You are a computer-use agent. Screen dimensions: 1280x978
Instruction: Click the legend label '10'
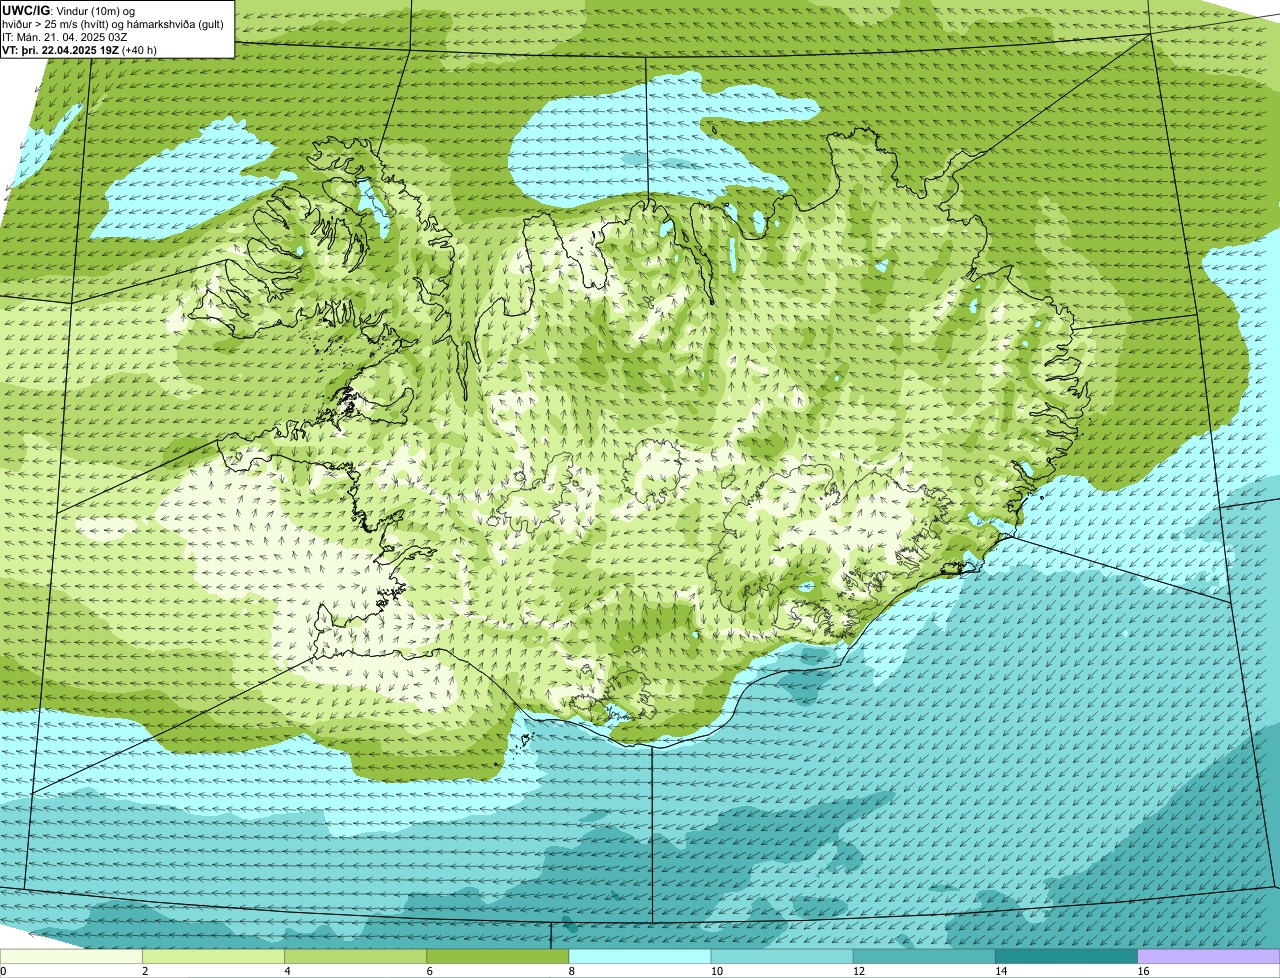point(717,971)
